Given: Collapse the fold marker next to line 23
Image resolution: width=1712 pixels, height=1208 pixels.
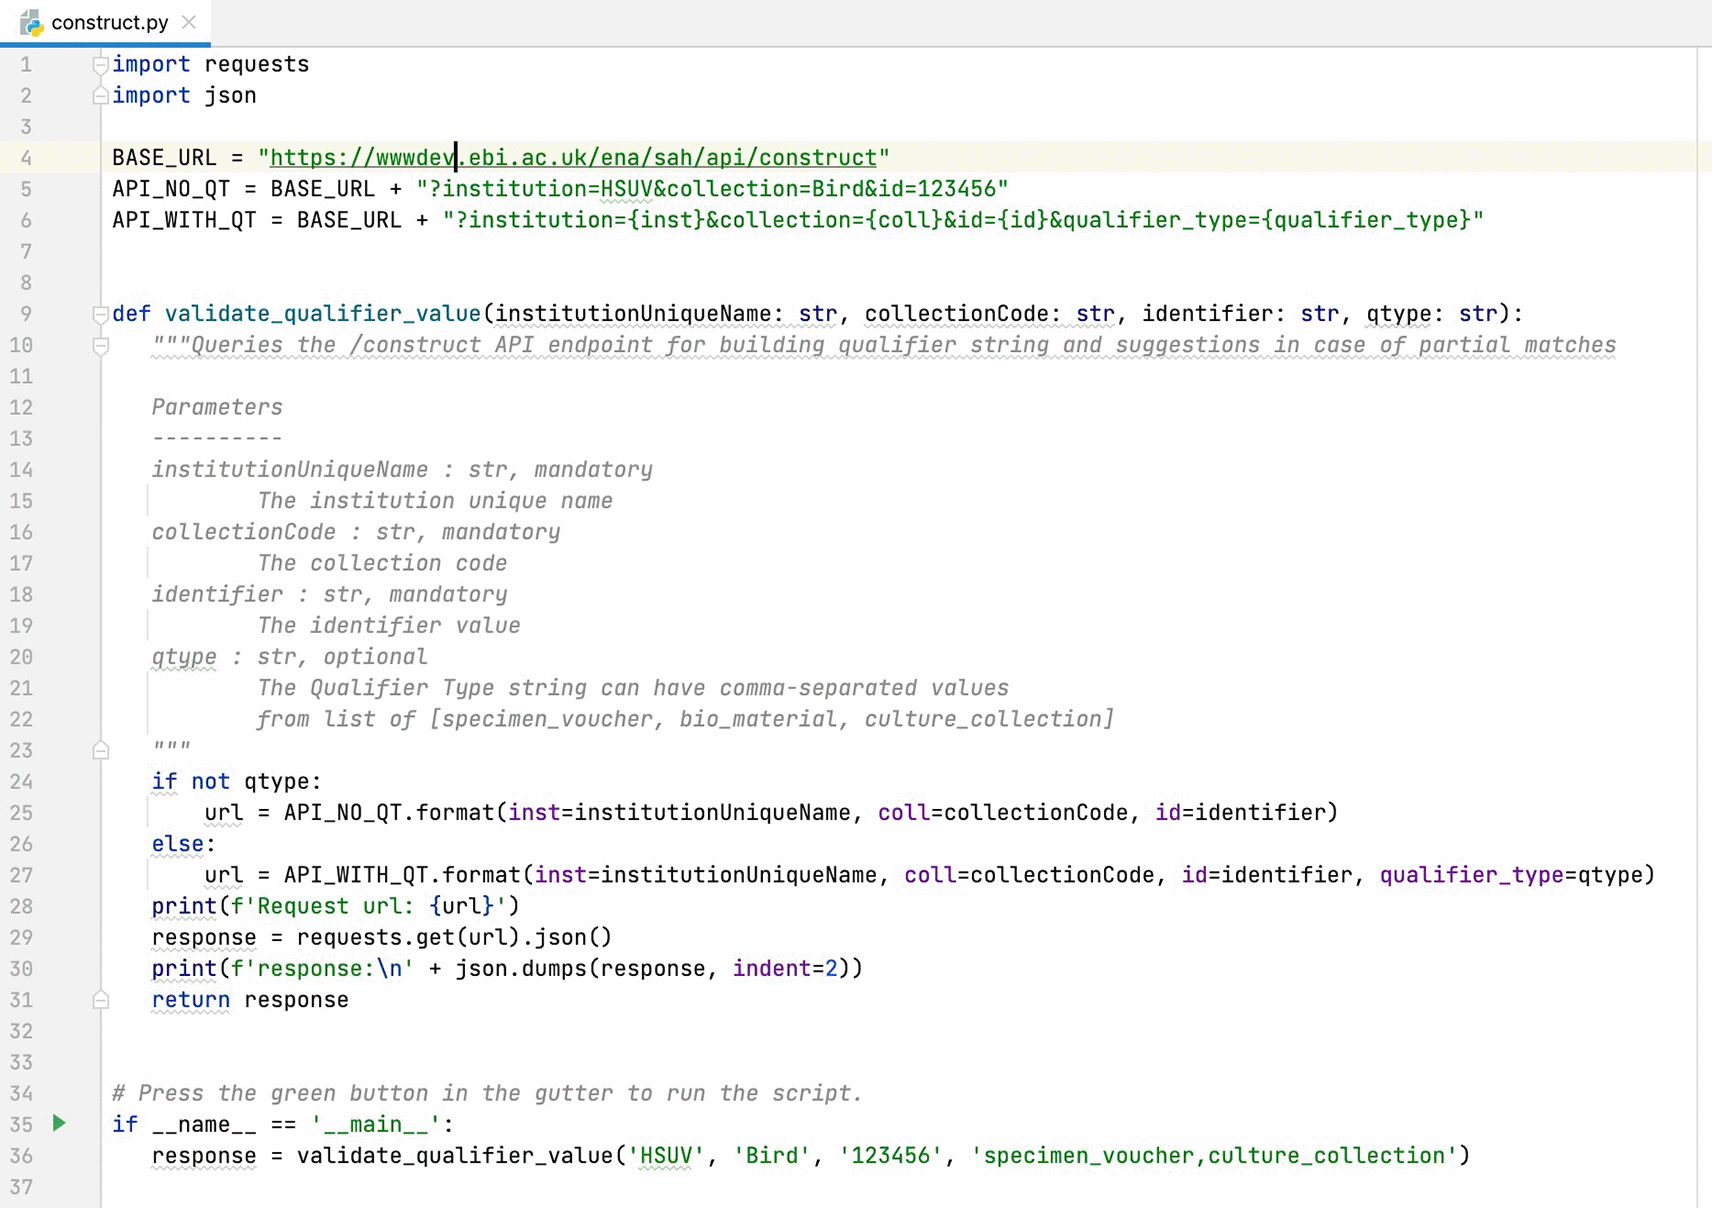Looking at the screenshot, I should point(100,749).
